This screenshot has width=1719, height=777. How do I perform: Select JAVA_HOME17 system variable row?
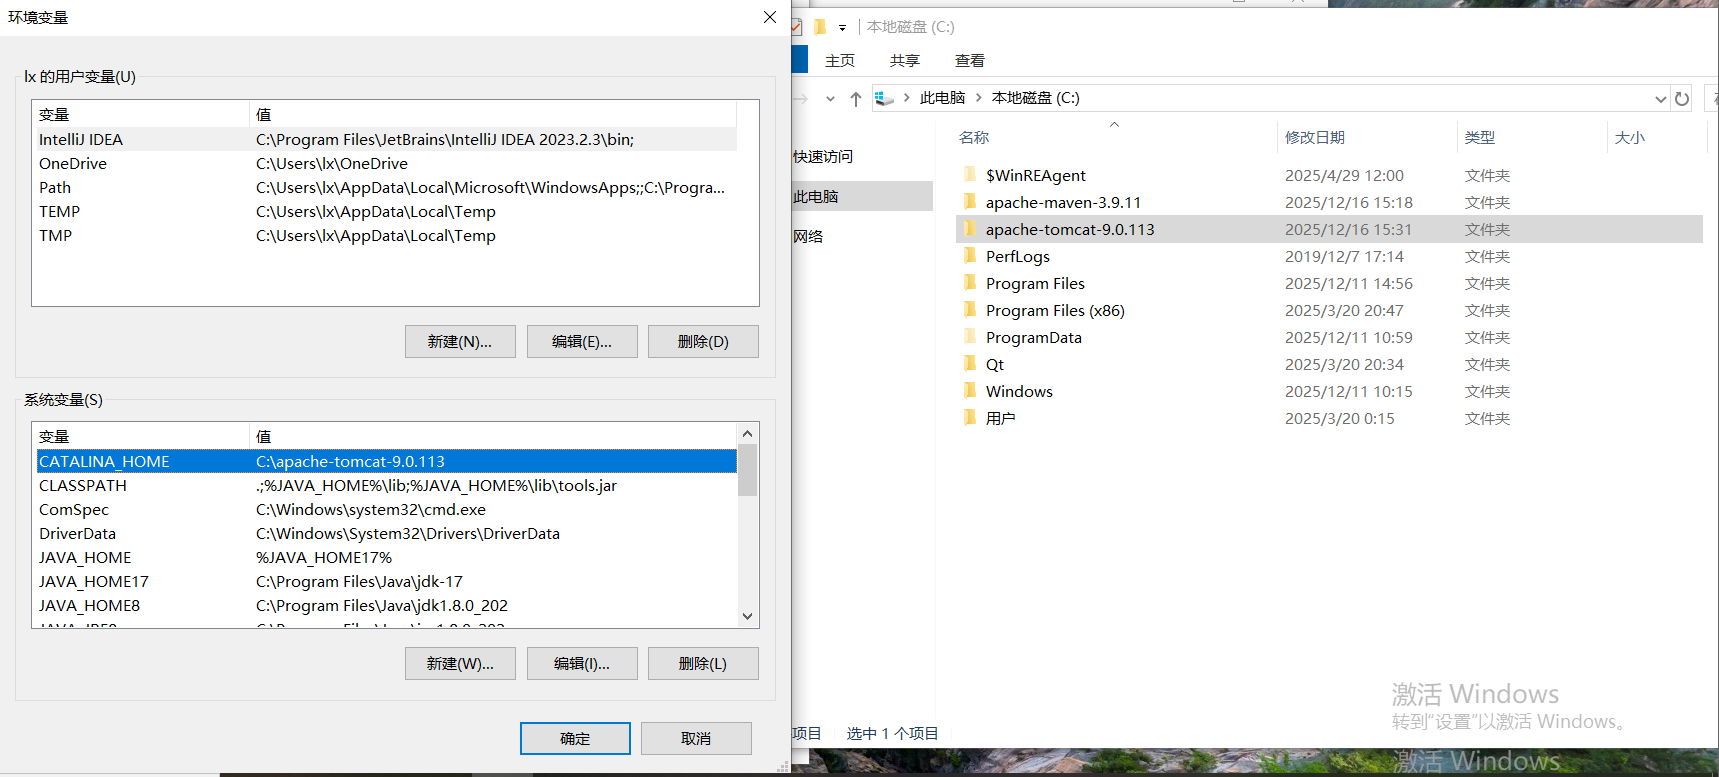[x=386, y=581]
